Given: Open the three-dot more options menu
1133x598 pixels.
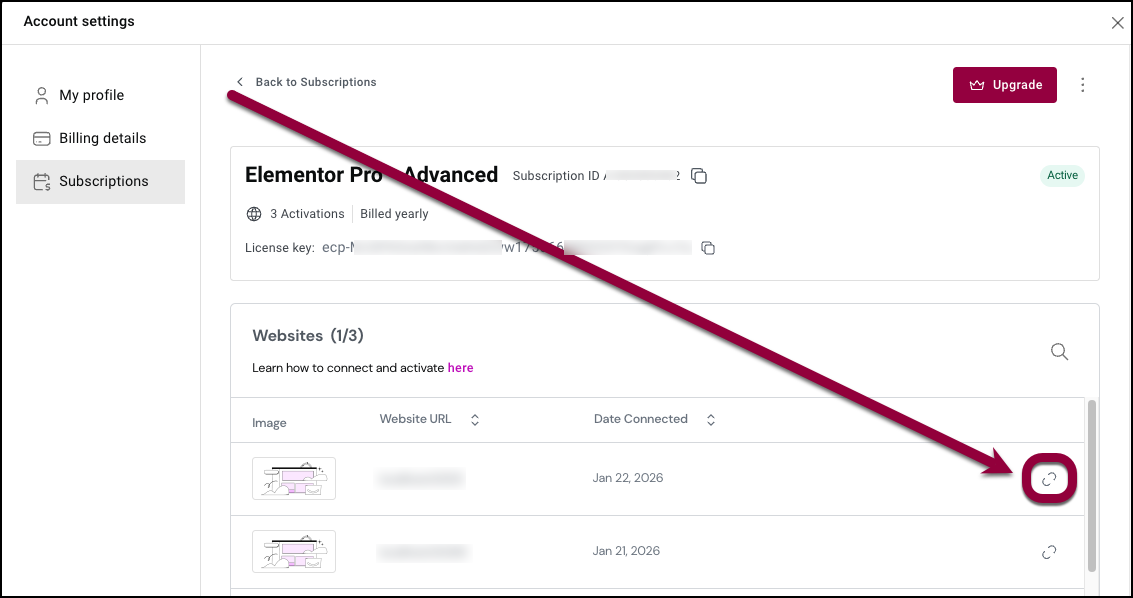Looking at the screenshot, I should tap(1082, 85).
